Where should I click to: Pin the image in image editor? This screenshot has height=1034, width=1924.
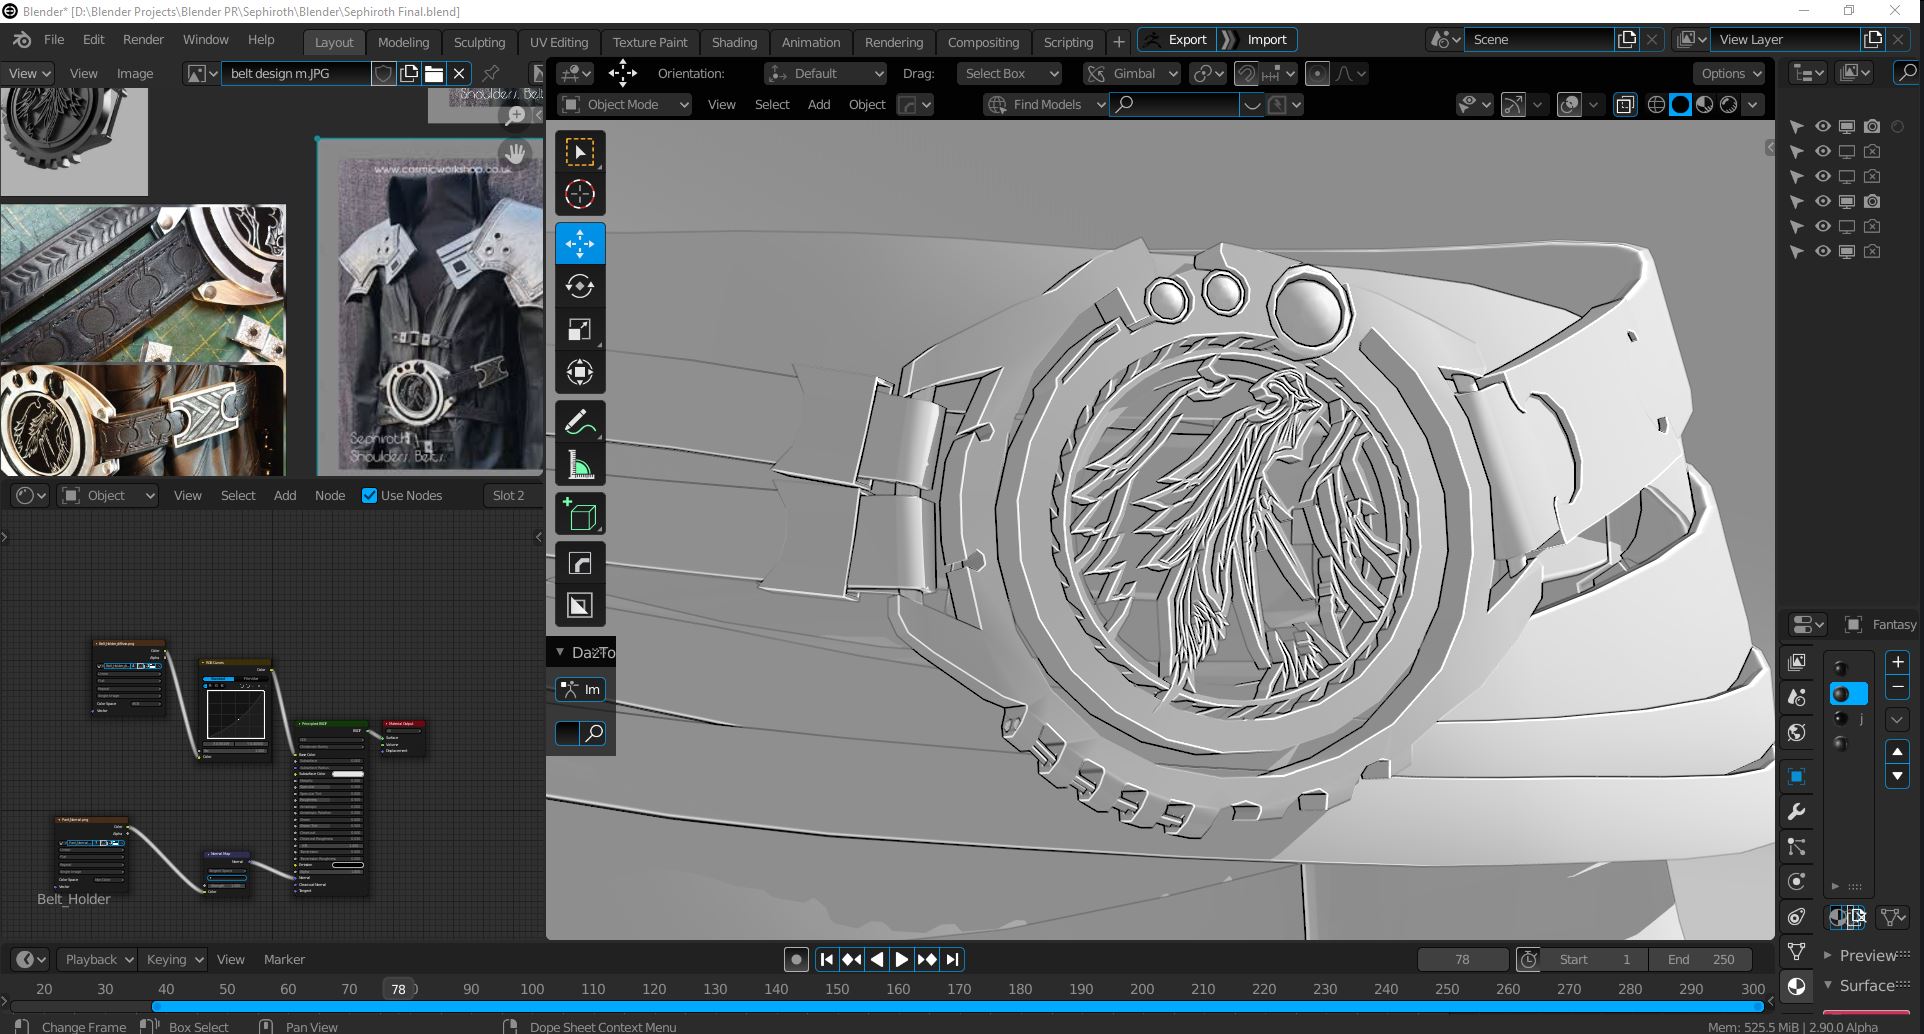(491, 73)
